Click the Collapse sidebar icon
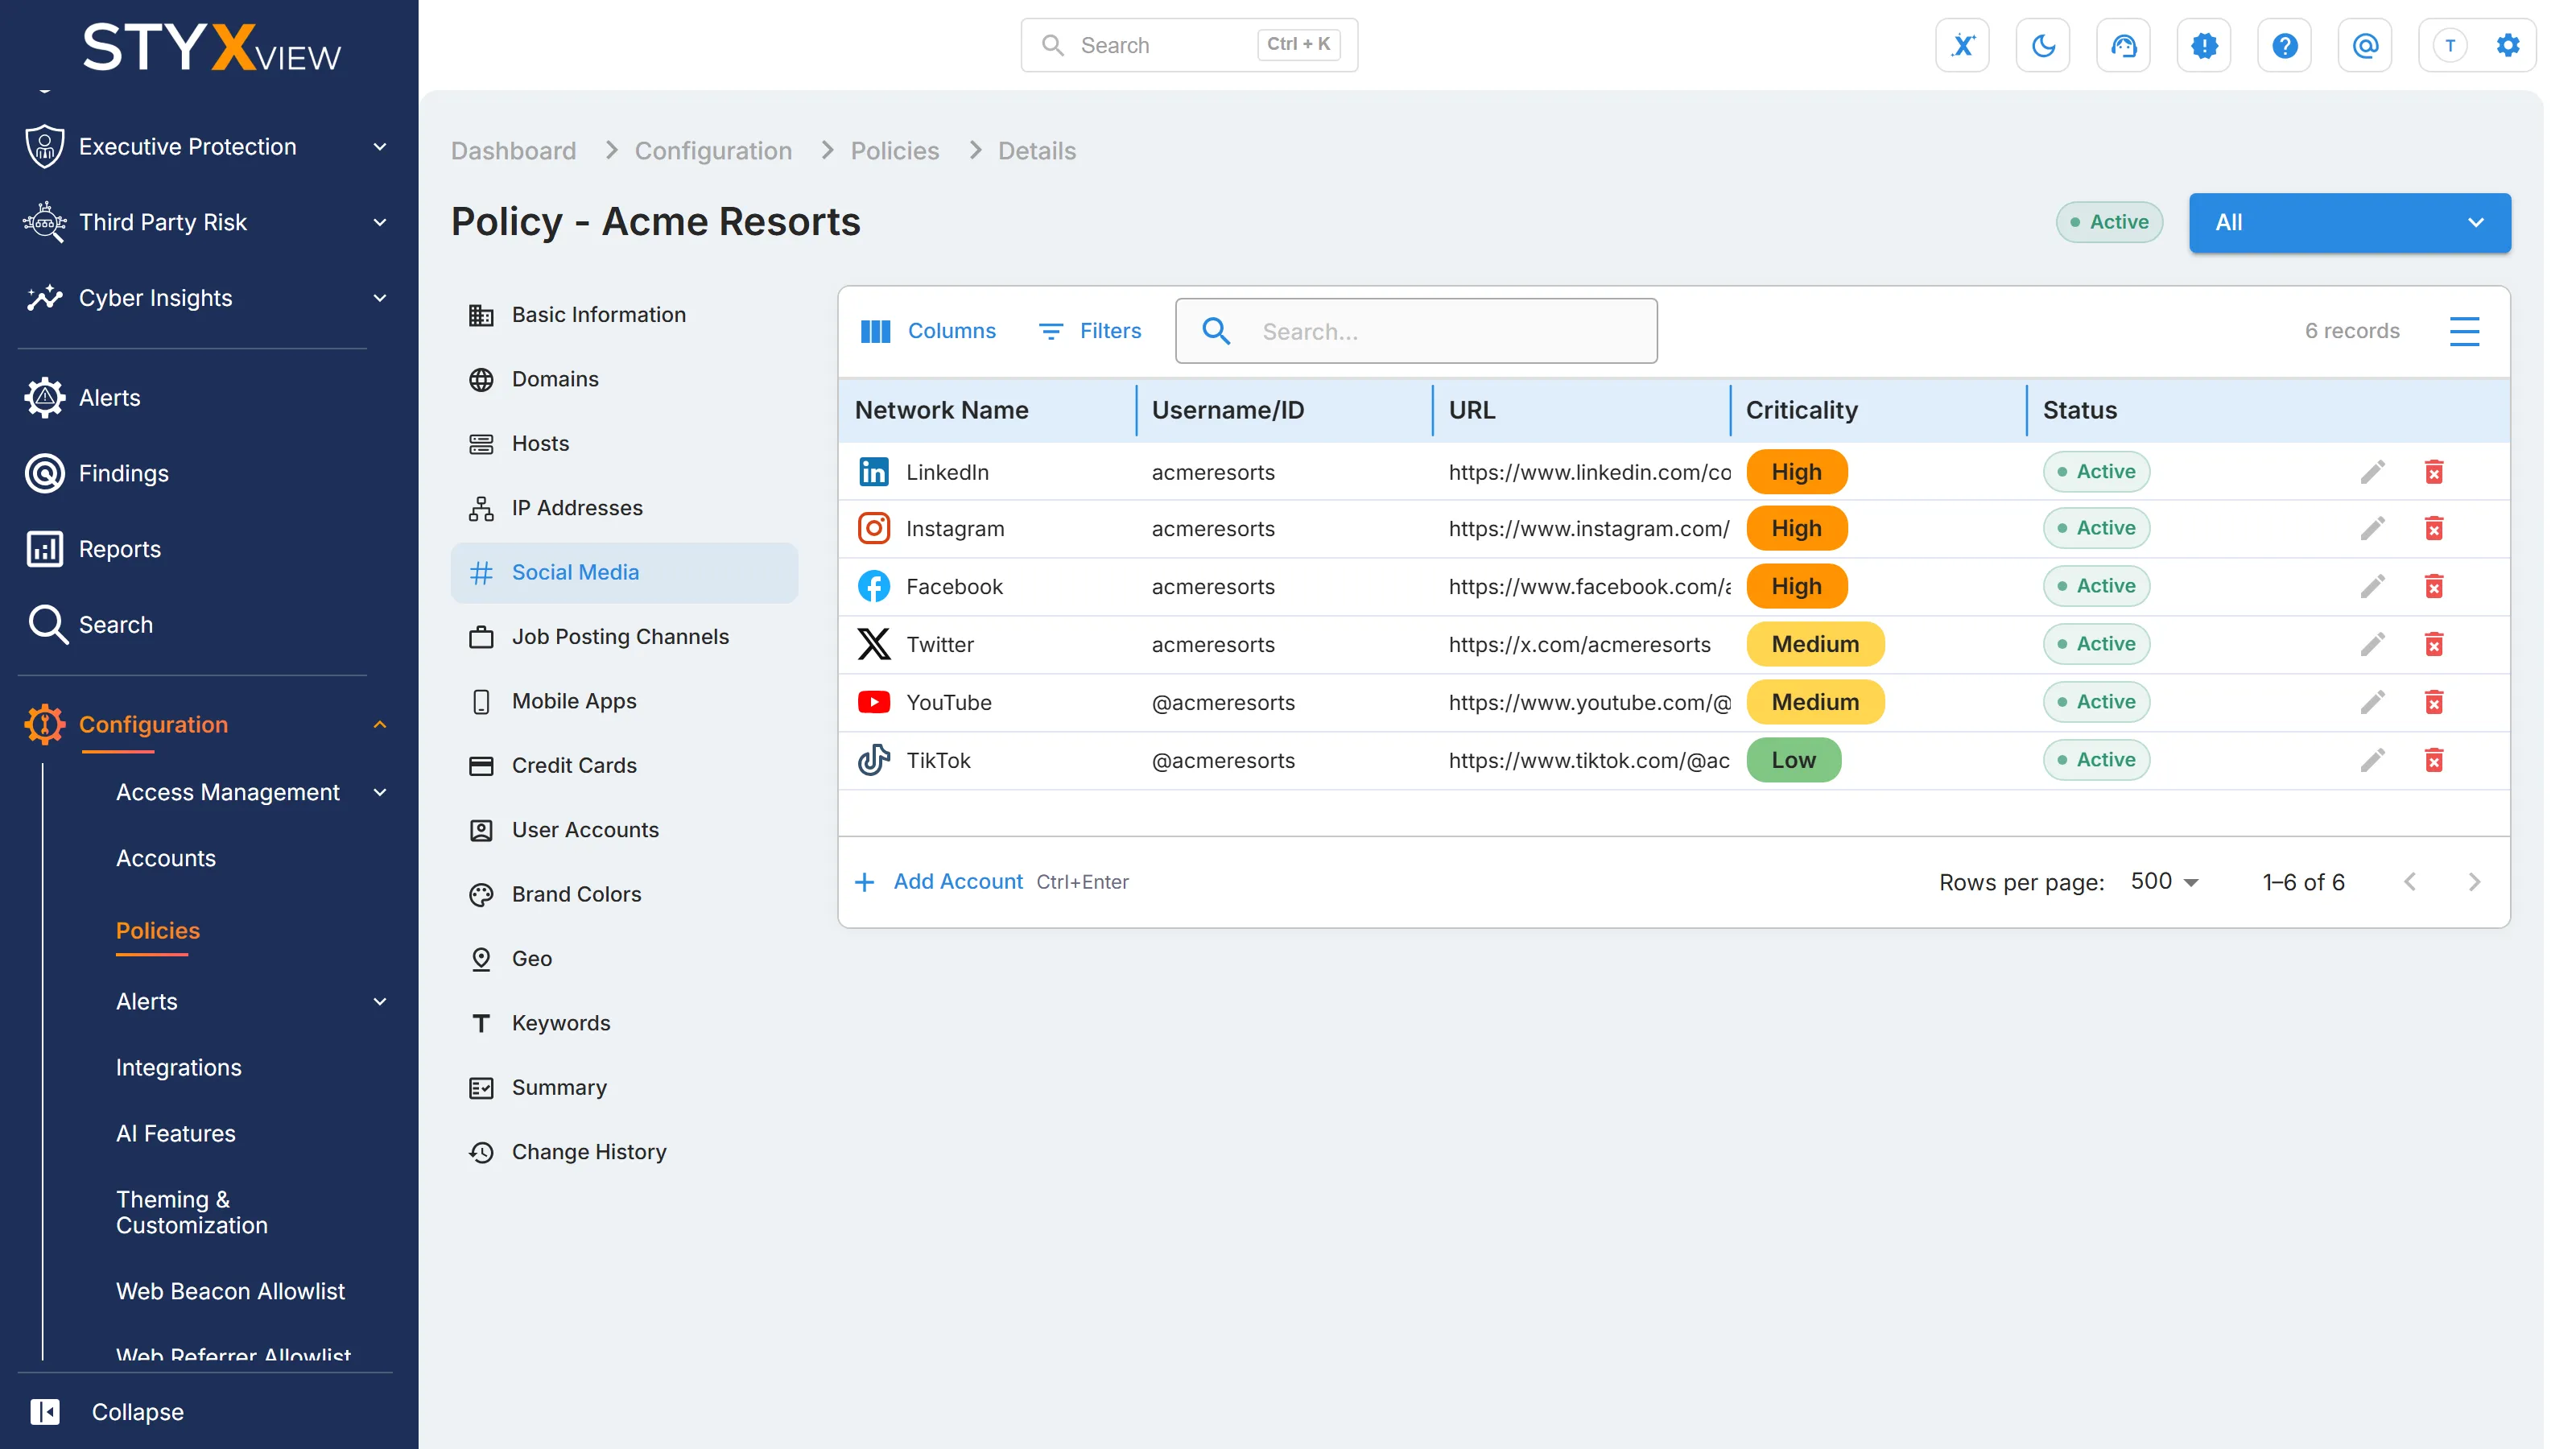 pos(45,1411)
